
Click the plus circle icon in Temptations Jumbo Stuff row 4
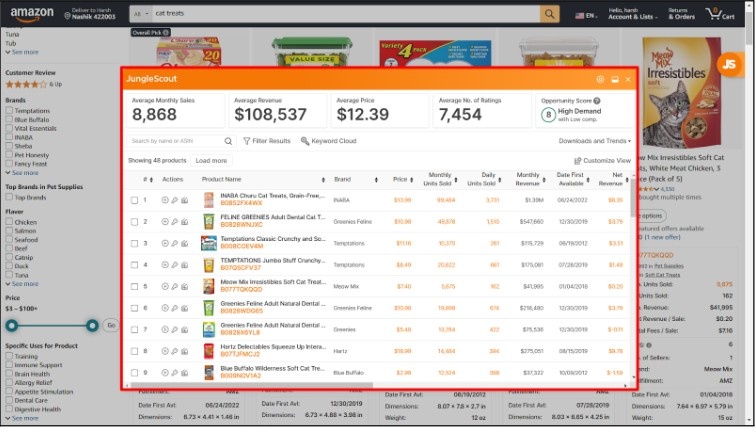[x=165, y=265]
